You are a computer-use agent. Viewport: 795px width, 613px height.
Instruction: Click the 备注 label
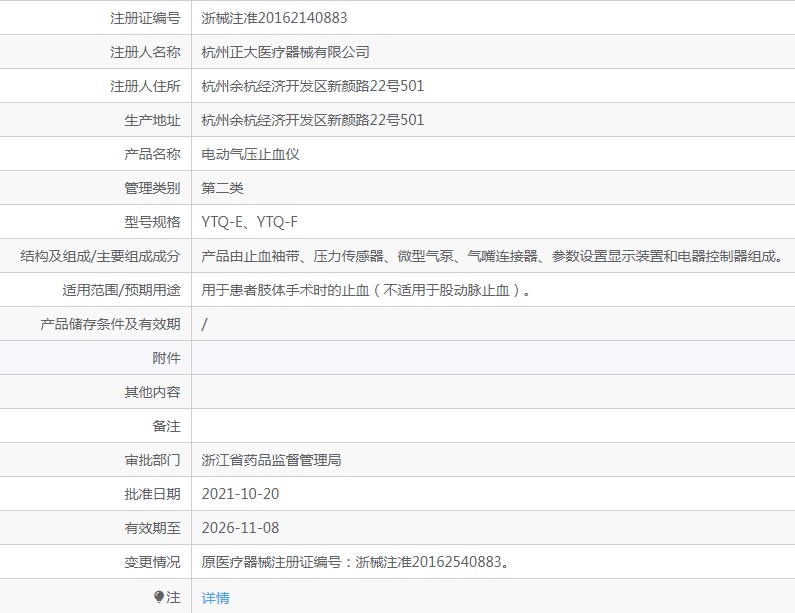(166, 425)
